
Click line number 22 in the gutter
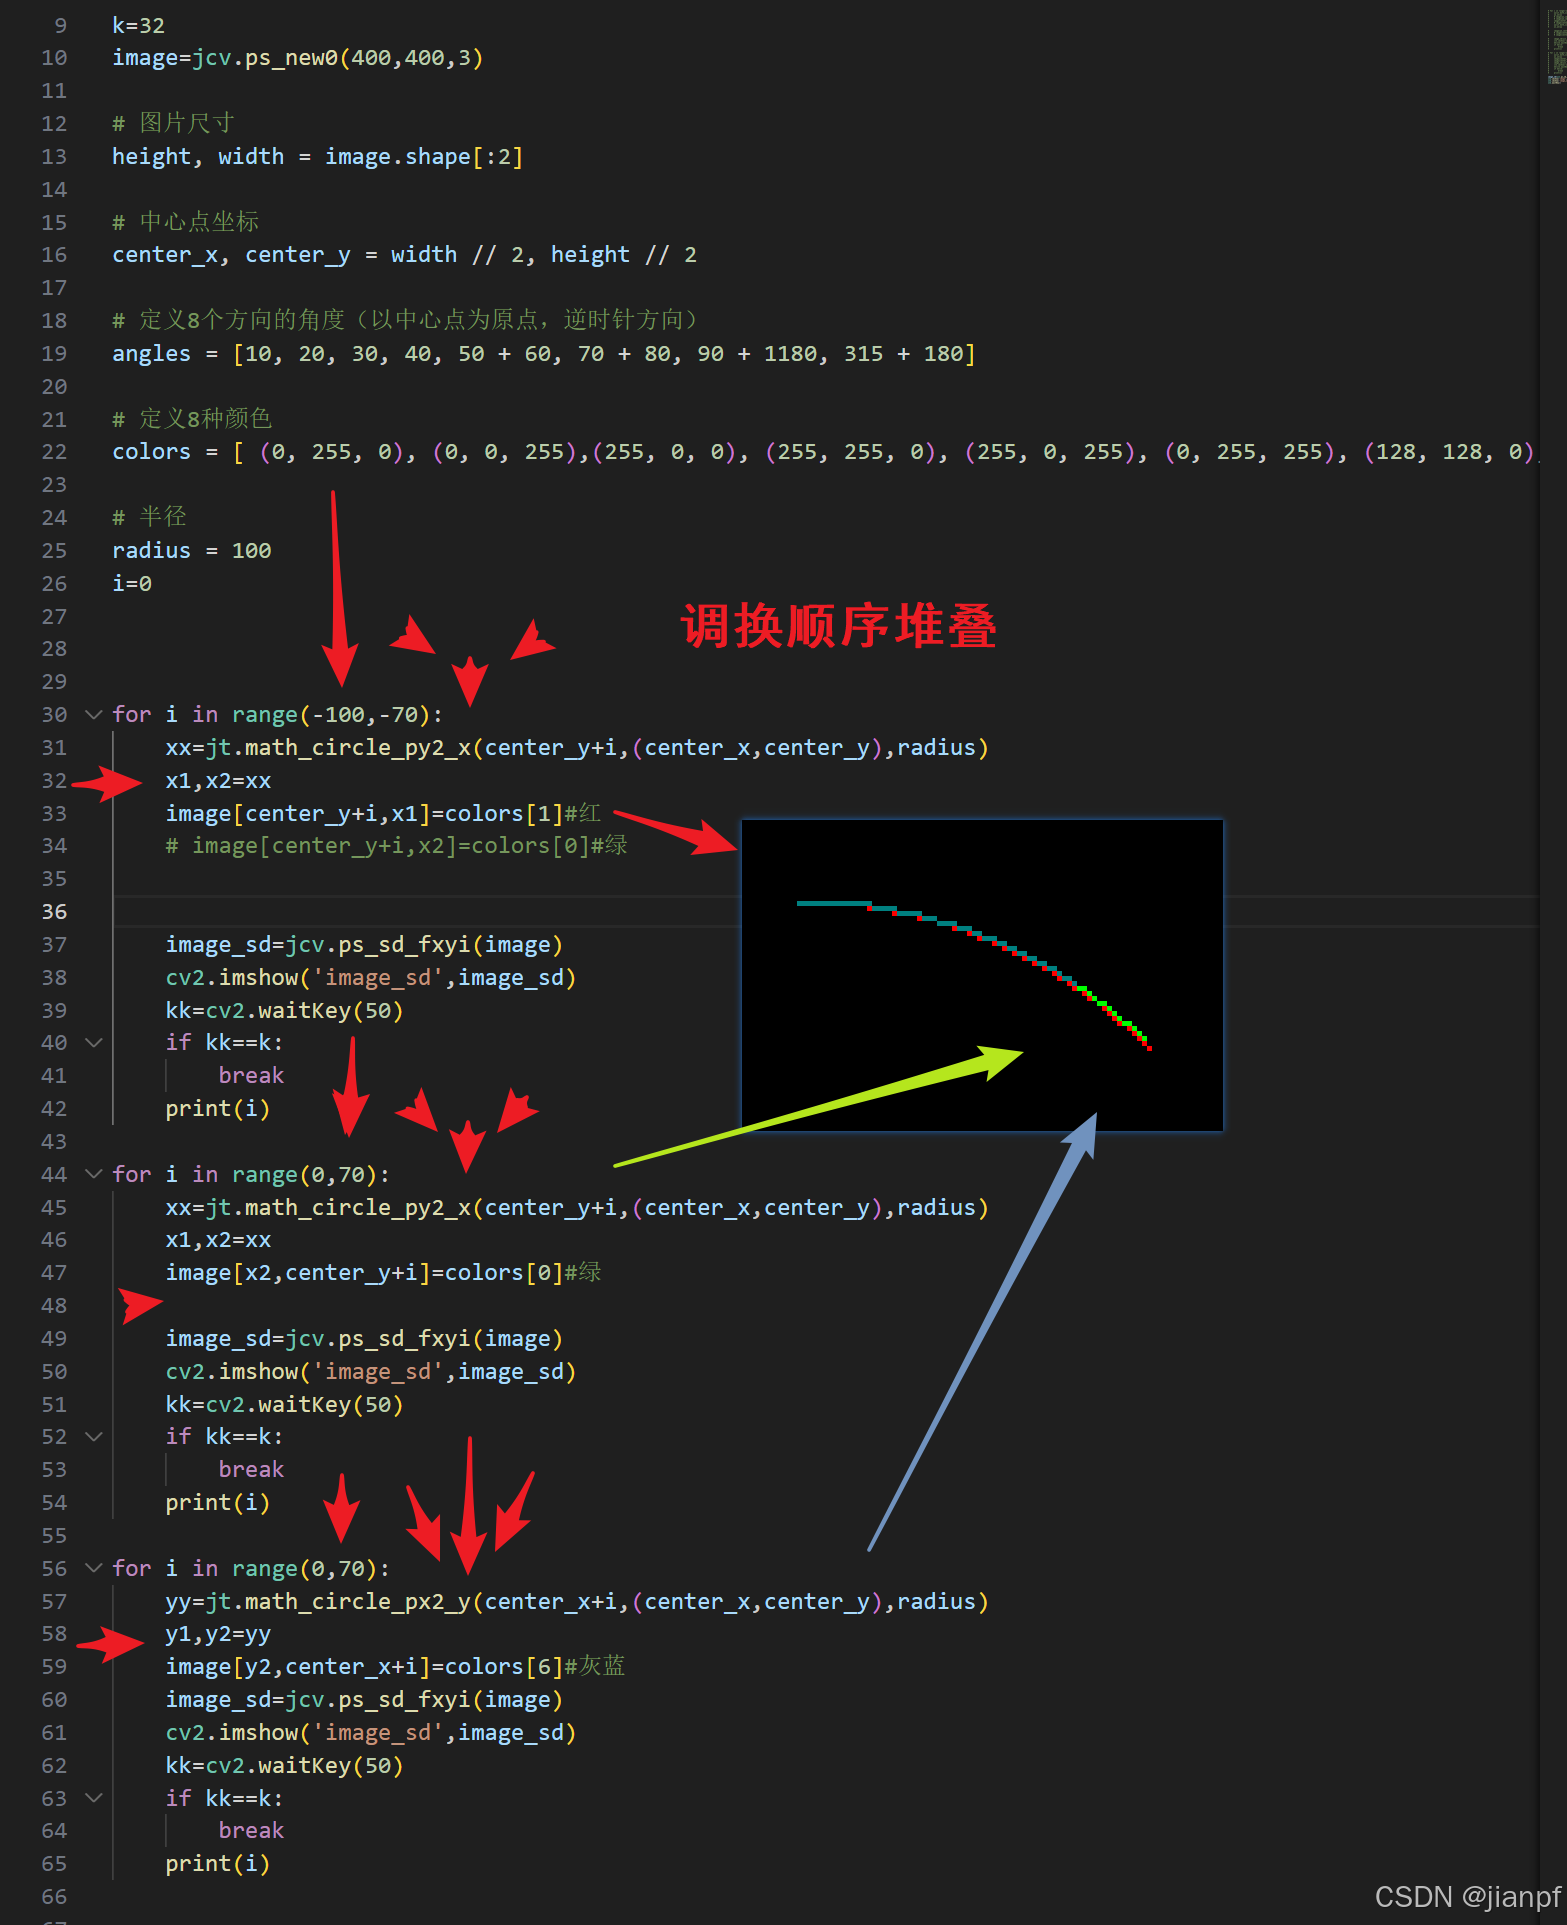[x=54, y=452]
